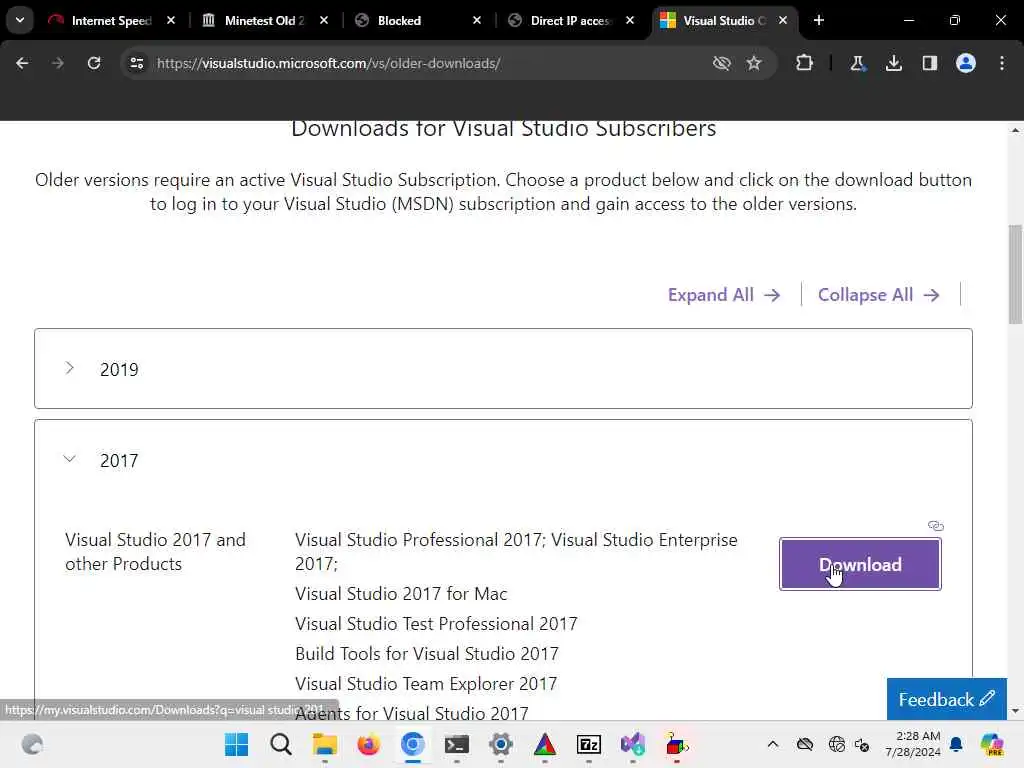The image size is (1024, 768).
Task: Open the Chromium browser taskbar icon
Action: click(x=413, y=744)
